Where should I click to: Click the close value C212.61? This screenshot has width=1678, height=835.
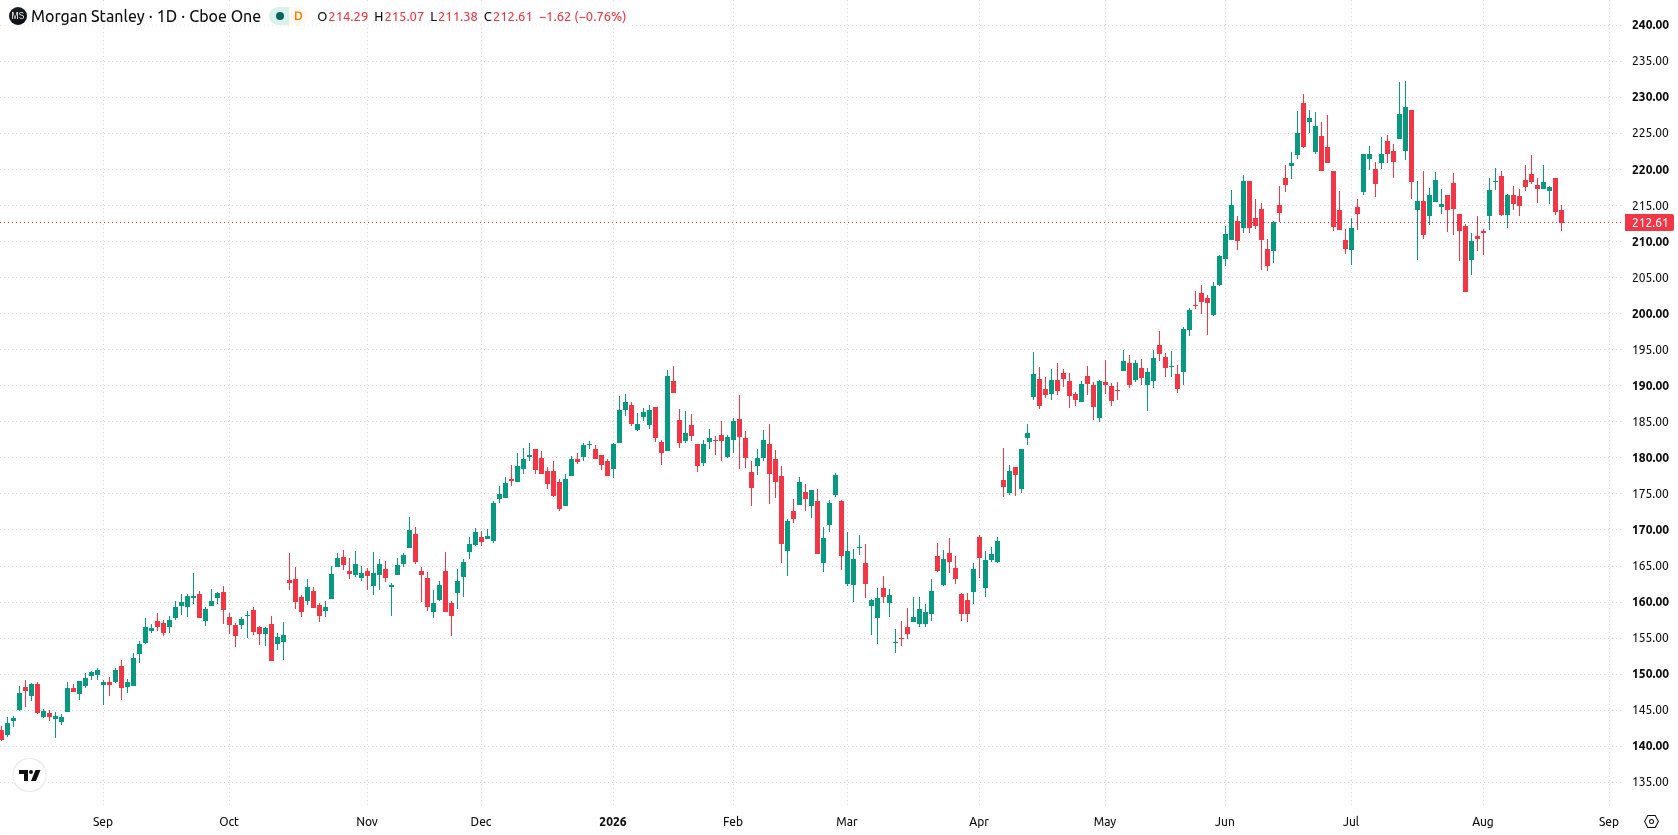point(508,17)
